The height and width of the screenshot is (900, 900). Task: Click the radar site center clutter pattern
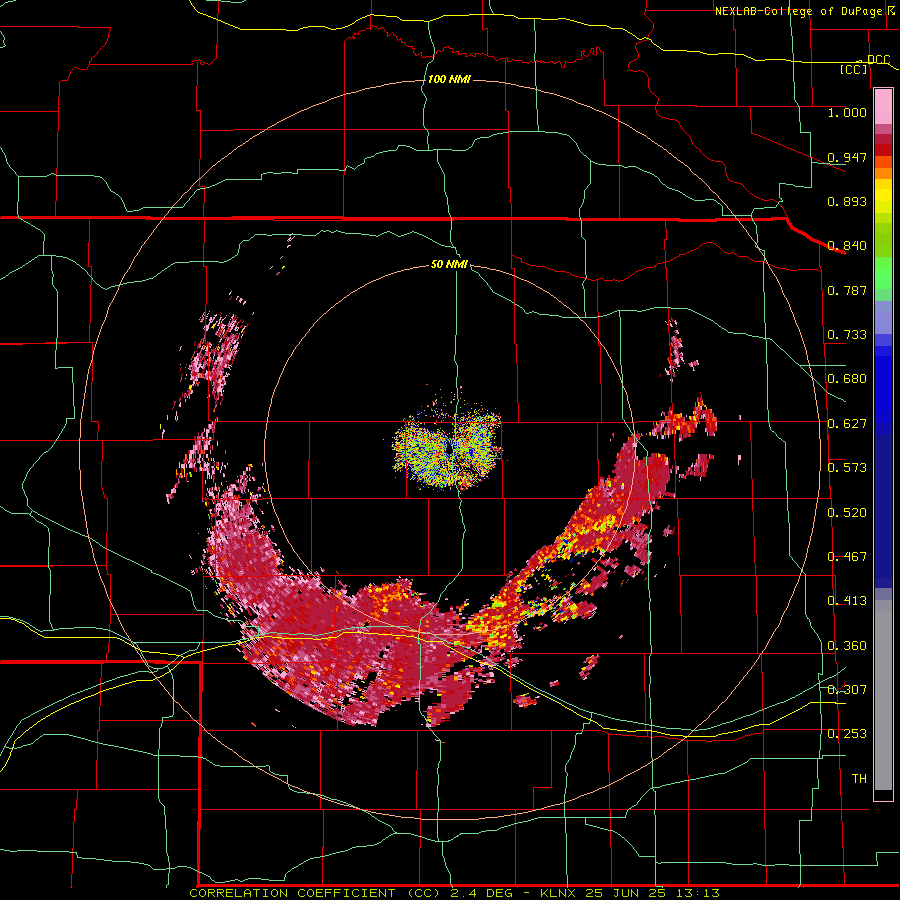[x=448, y=449]
